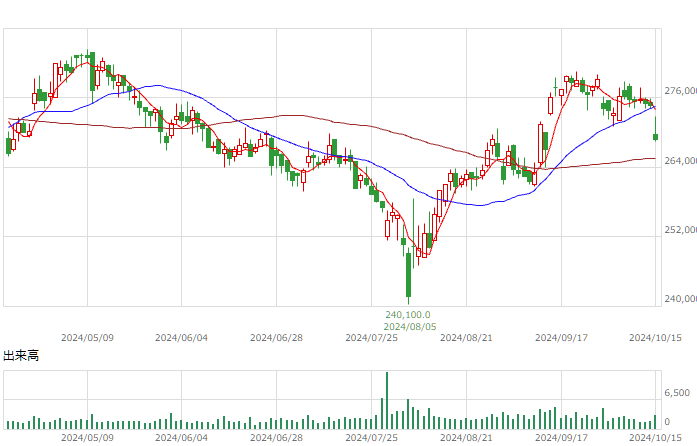The image size is (697, 446).
Task: Click the 6,500 volume axis label
Action: click(677, 393)
